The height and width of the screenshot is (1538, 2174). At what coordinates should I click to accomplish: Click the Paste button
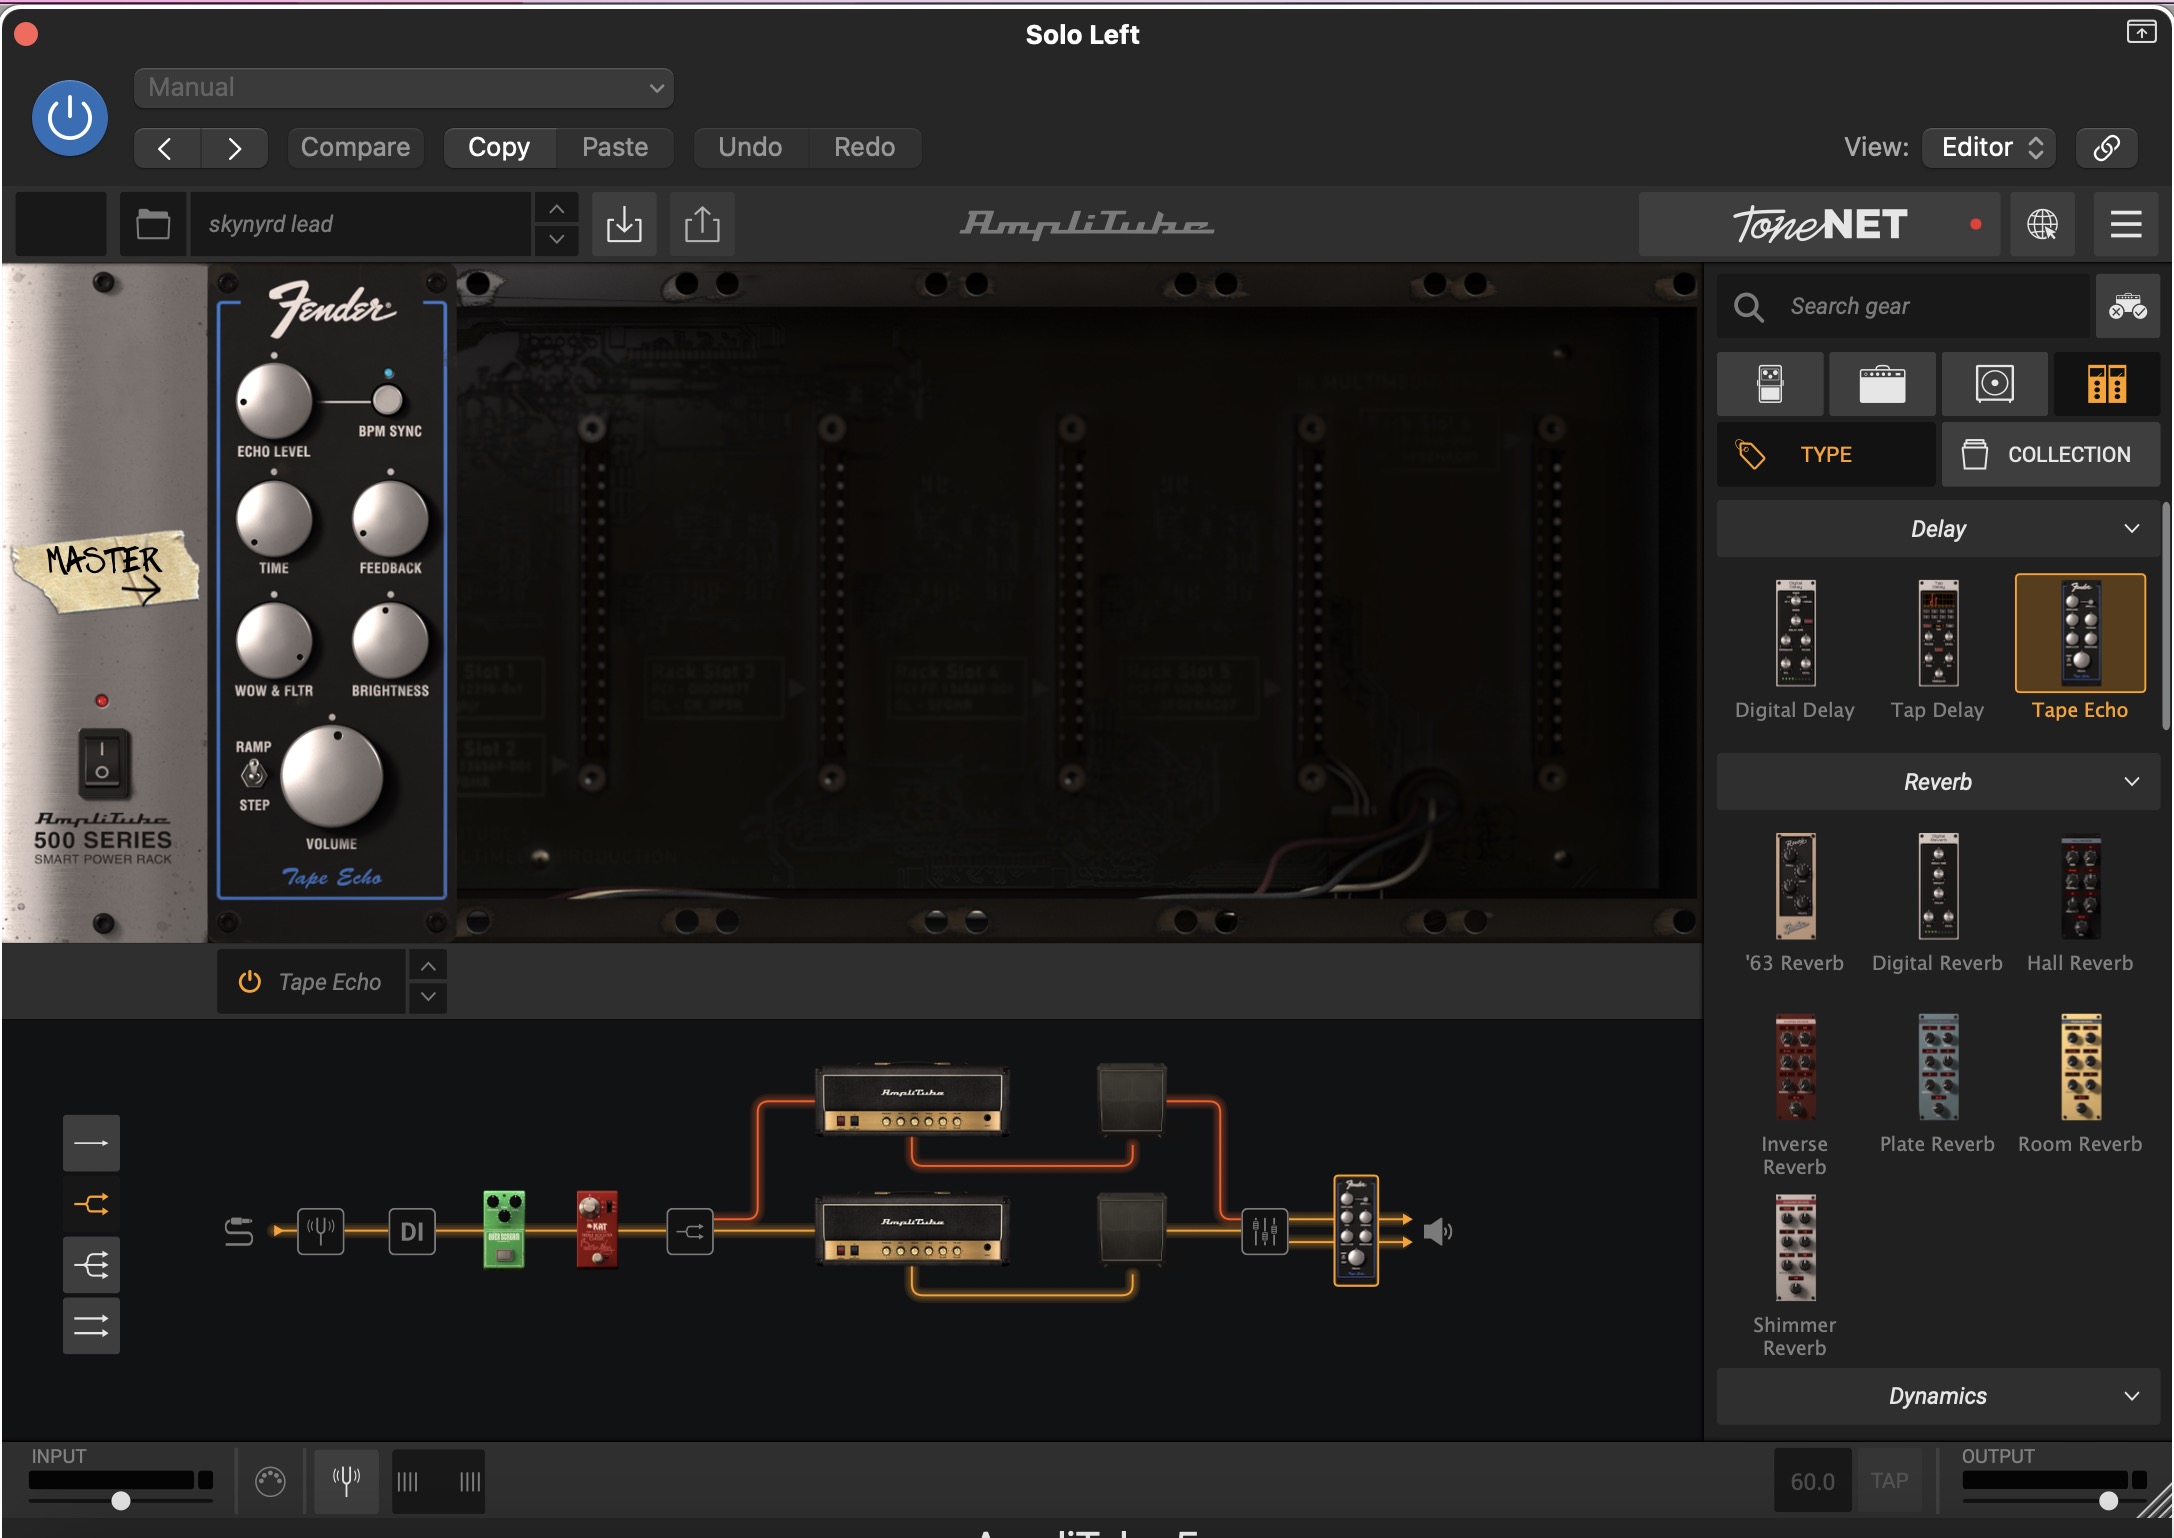coord(615,148)
